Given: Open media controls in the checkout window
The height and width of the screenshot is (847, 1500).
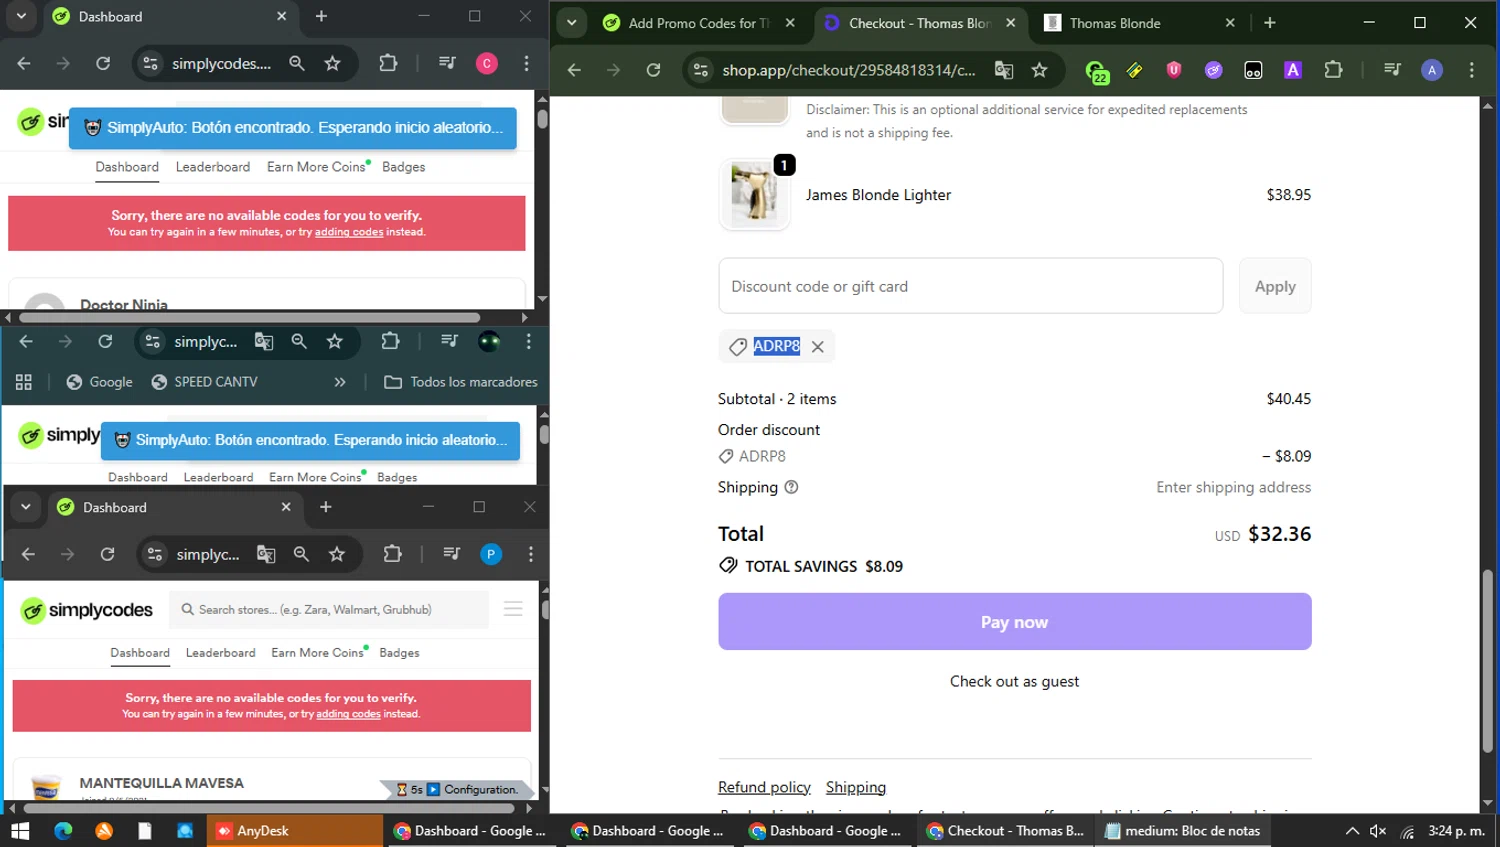Looking at the screenshot, I should click(1392, 70).
